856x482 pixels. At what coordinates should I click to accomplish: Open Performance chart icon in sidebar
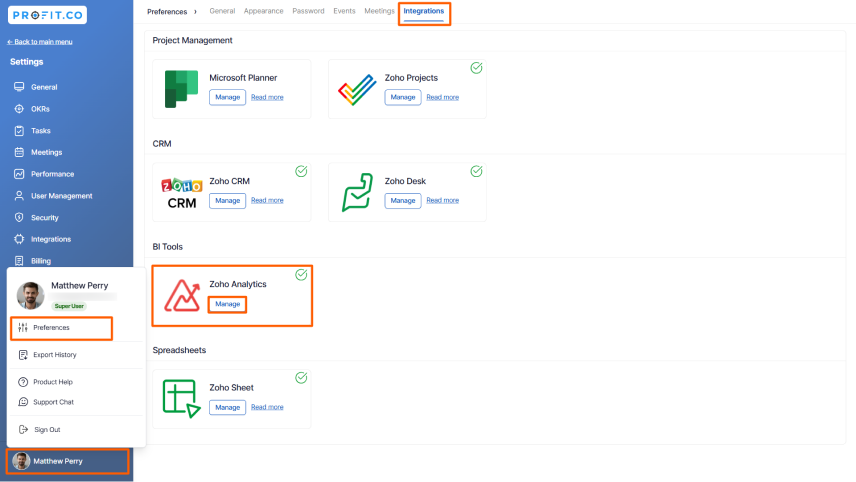point(19,174)
